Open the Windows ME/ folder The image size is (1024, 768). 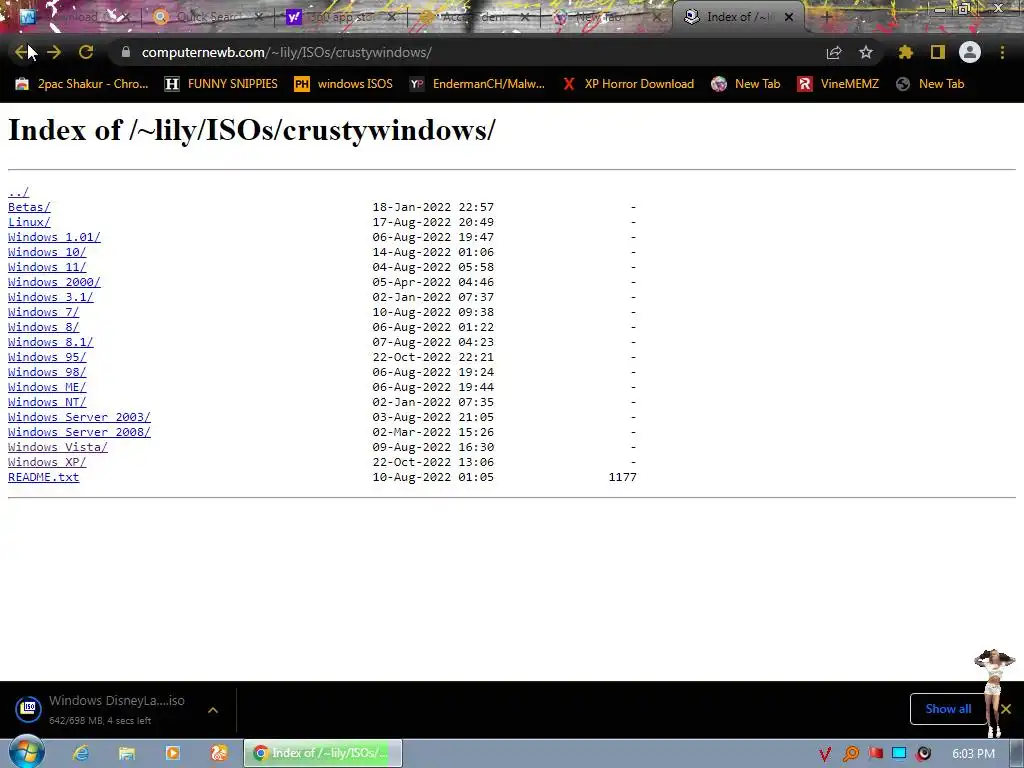point(47,387)
